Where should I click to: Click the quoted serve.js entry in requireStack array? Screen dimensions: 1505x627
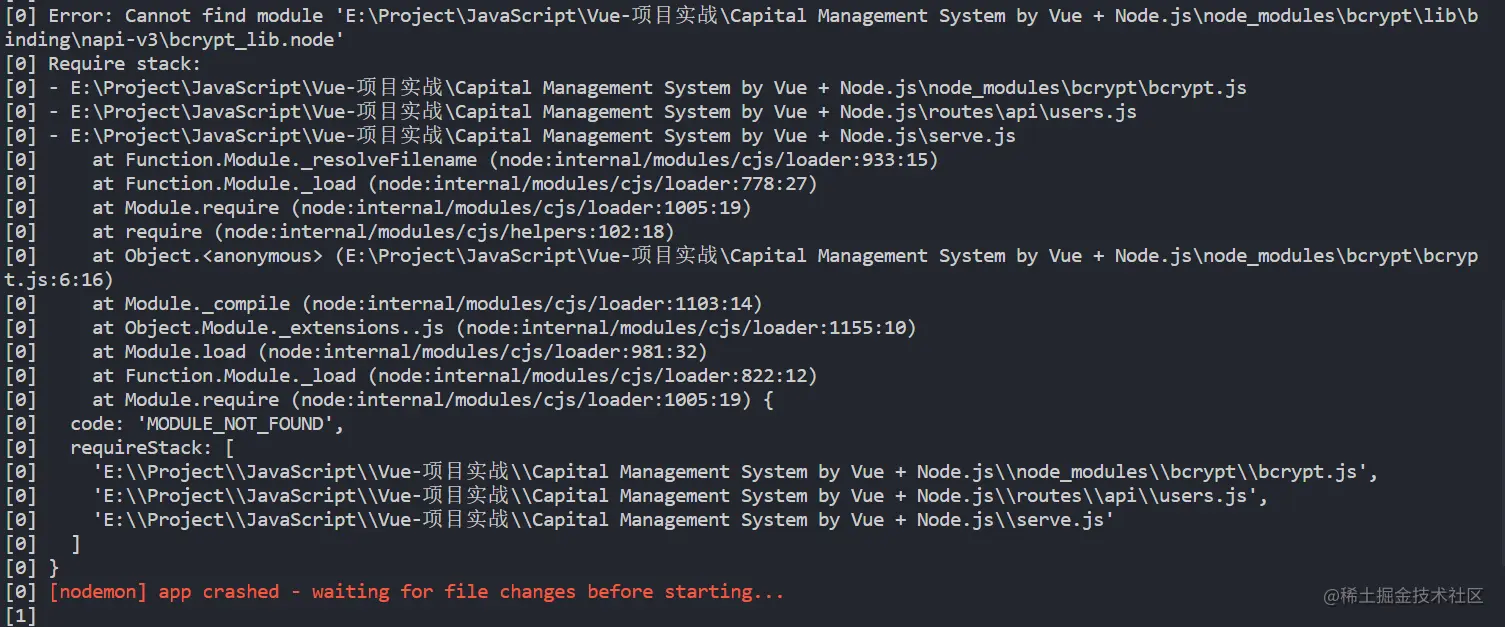(603, 520)
